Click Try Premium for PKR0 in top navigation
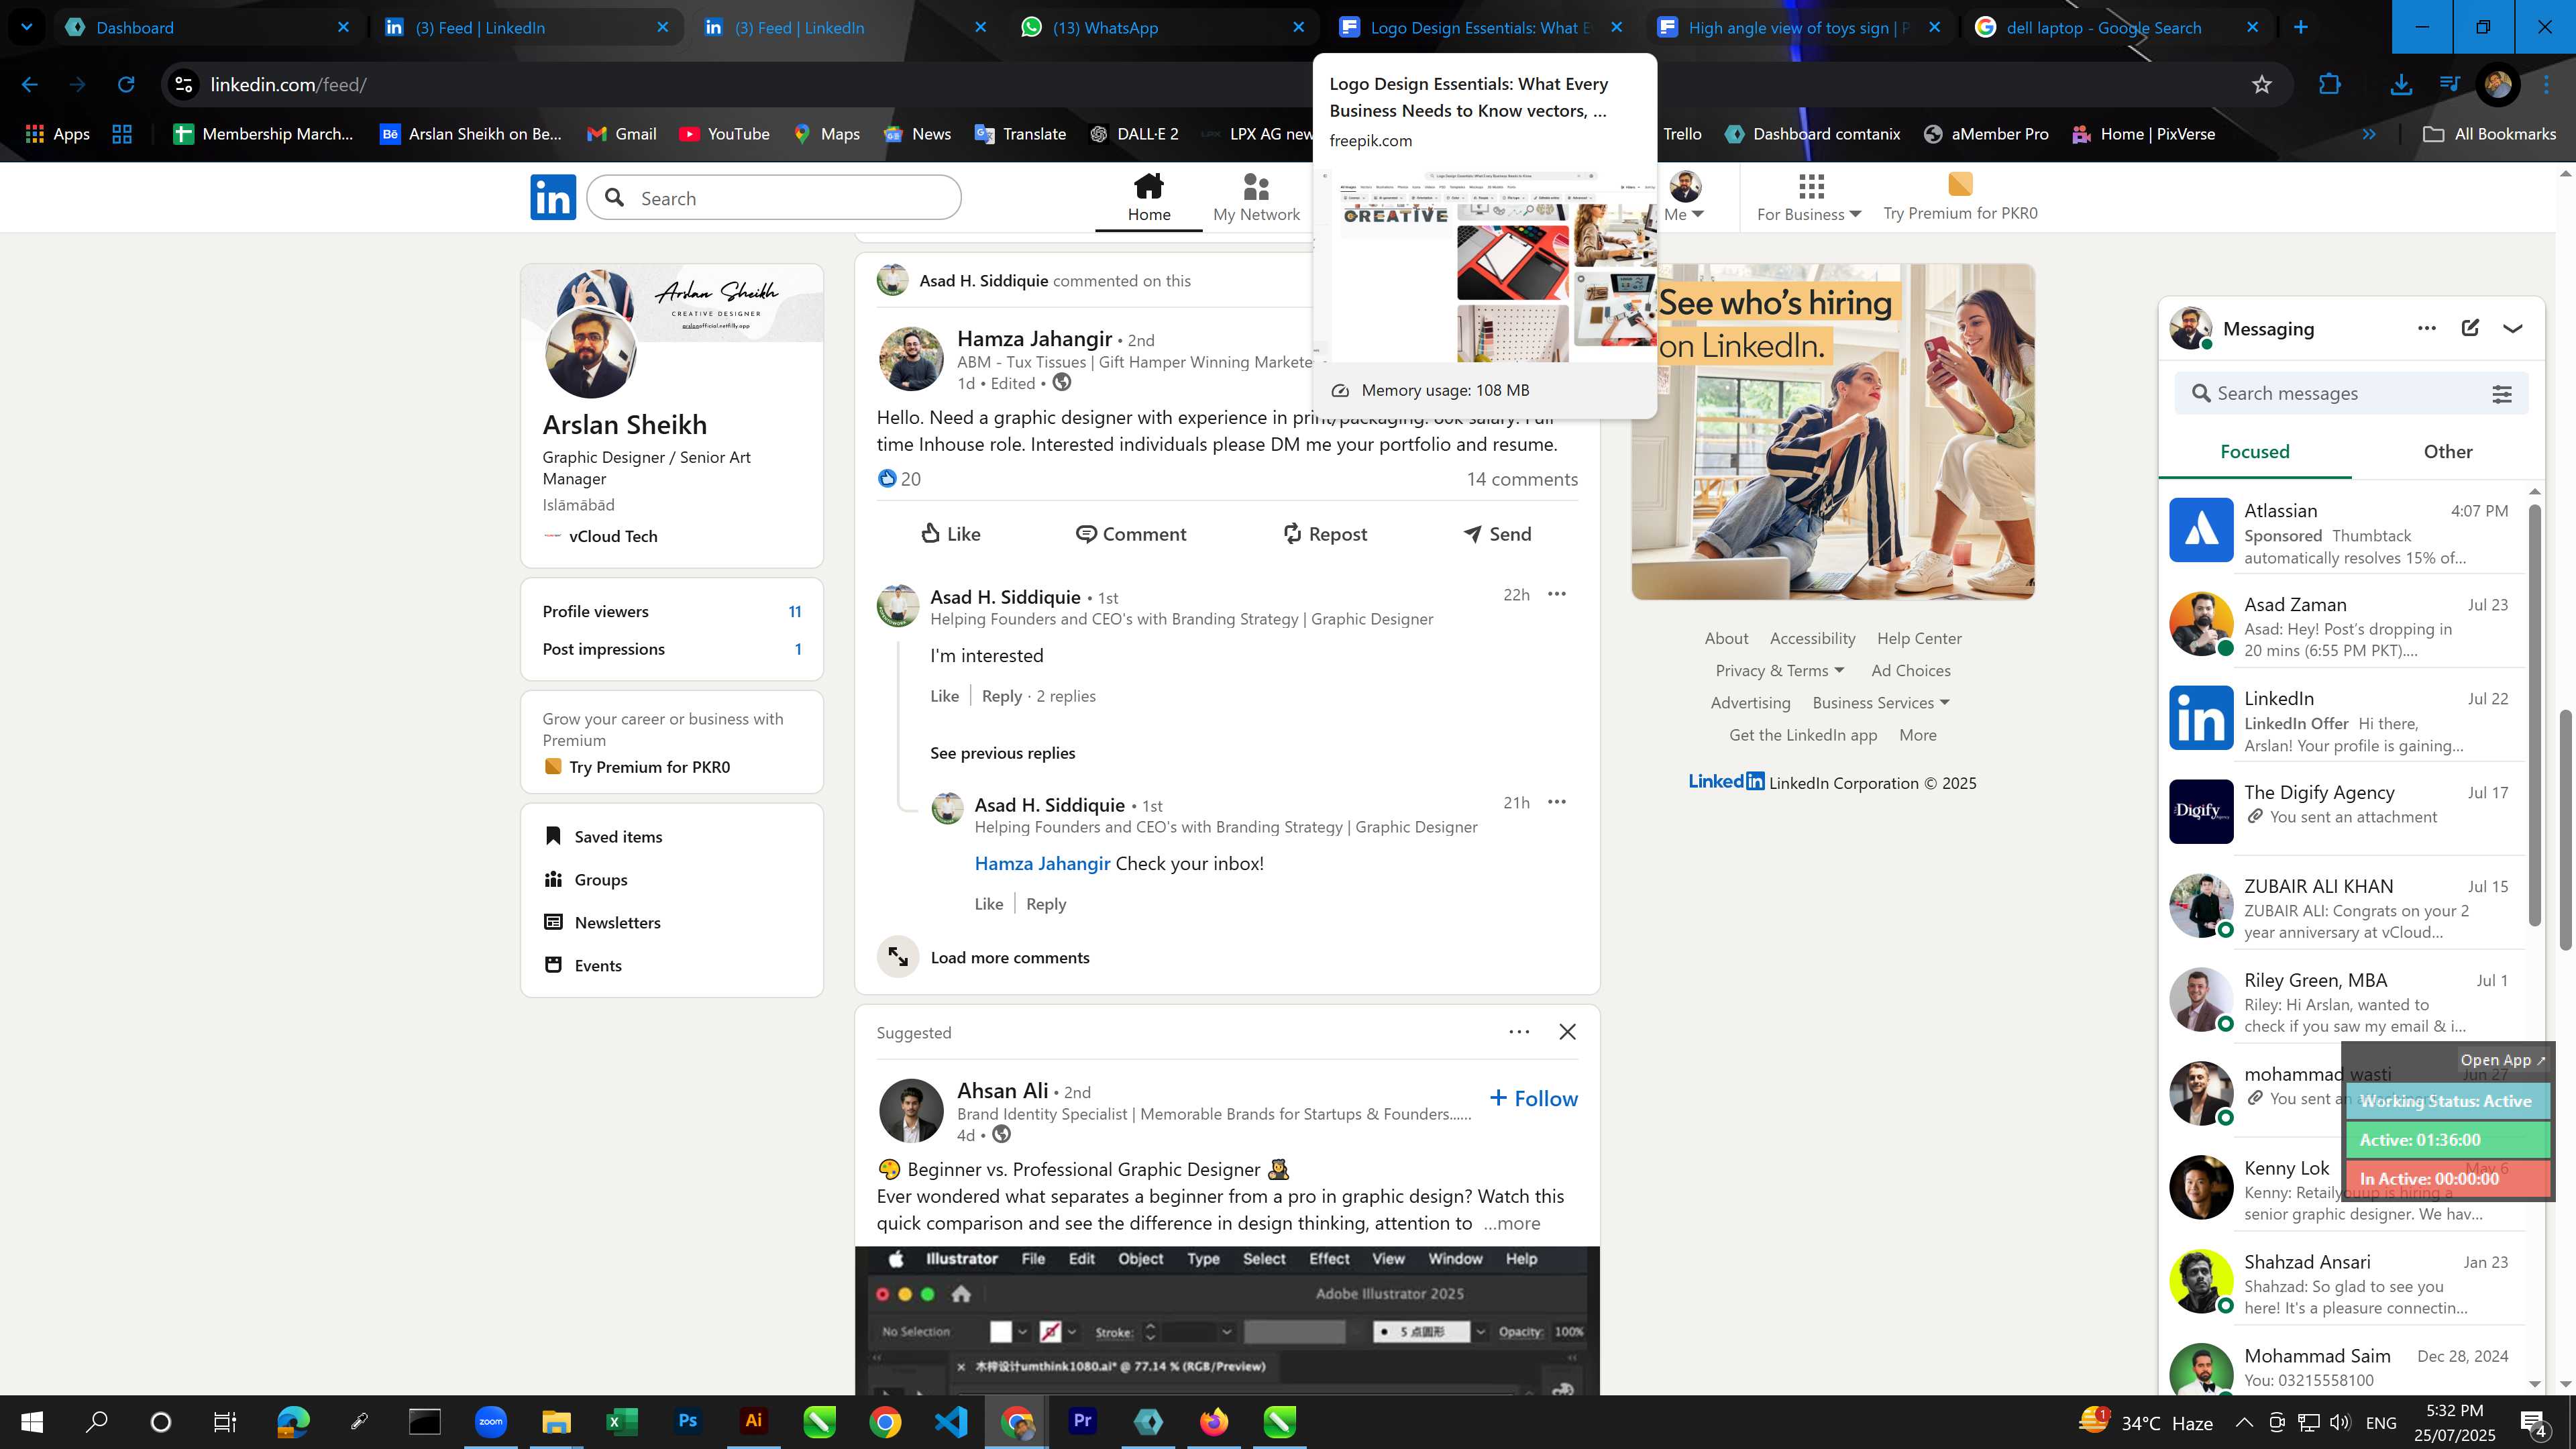Screen dimensions: 2576x1449 click(1960, 197)
